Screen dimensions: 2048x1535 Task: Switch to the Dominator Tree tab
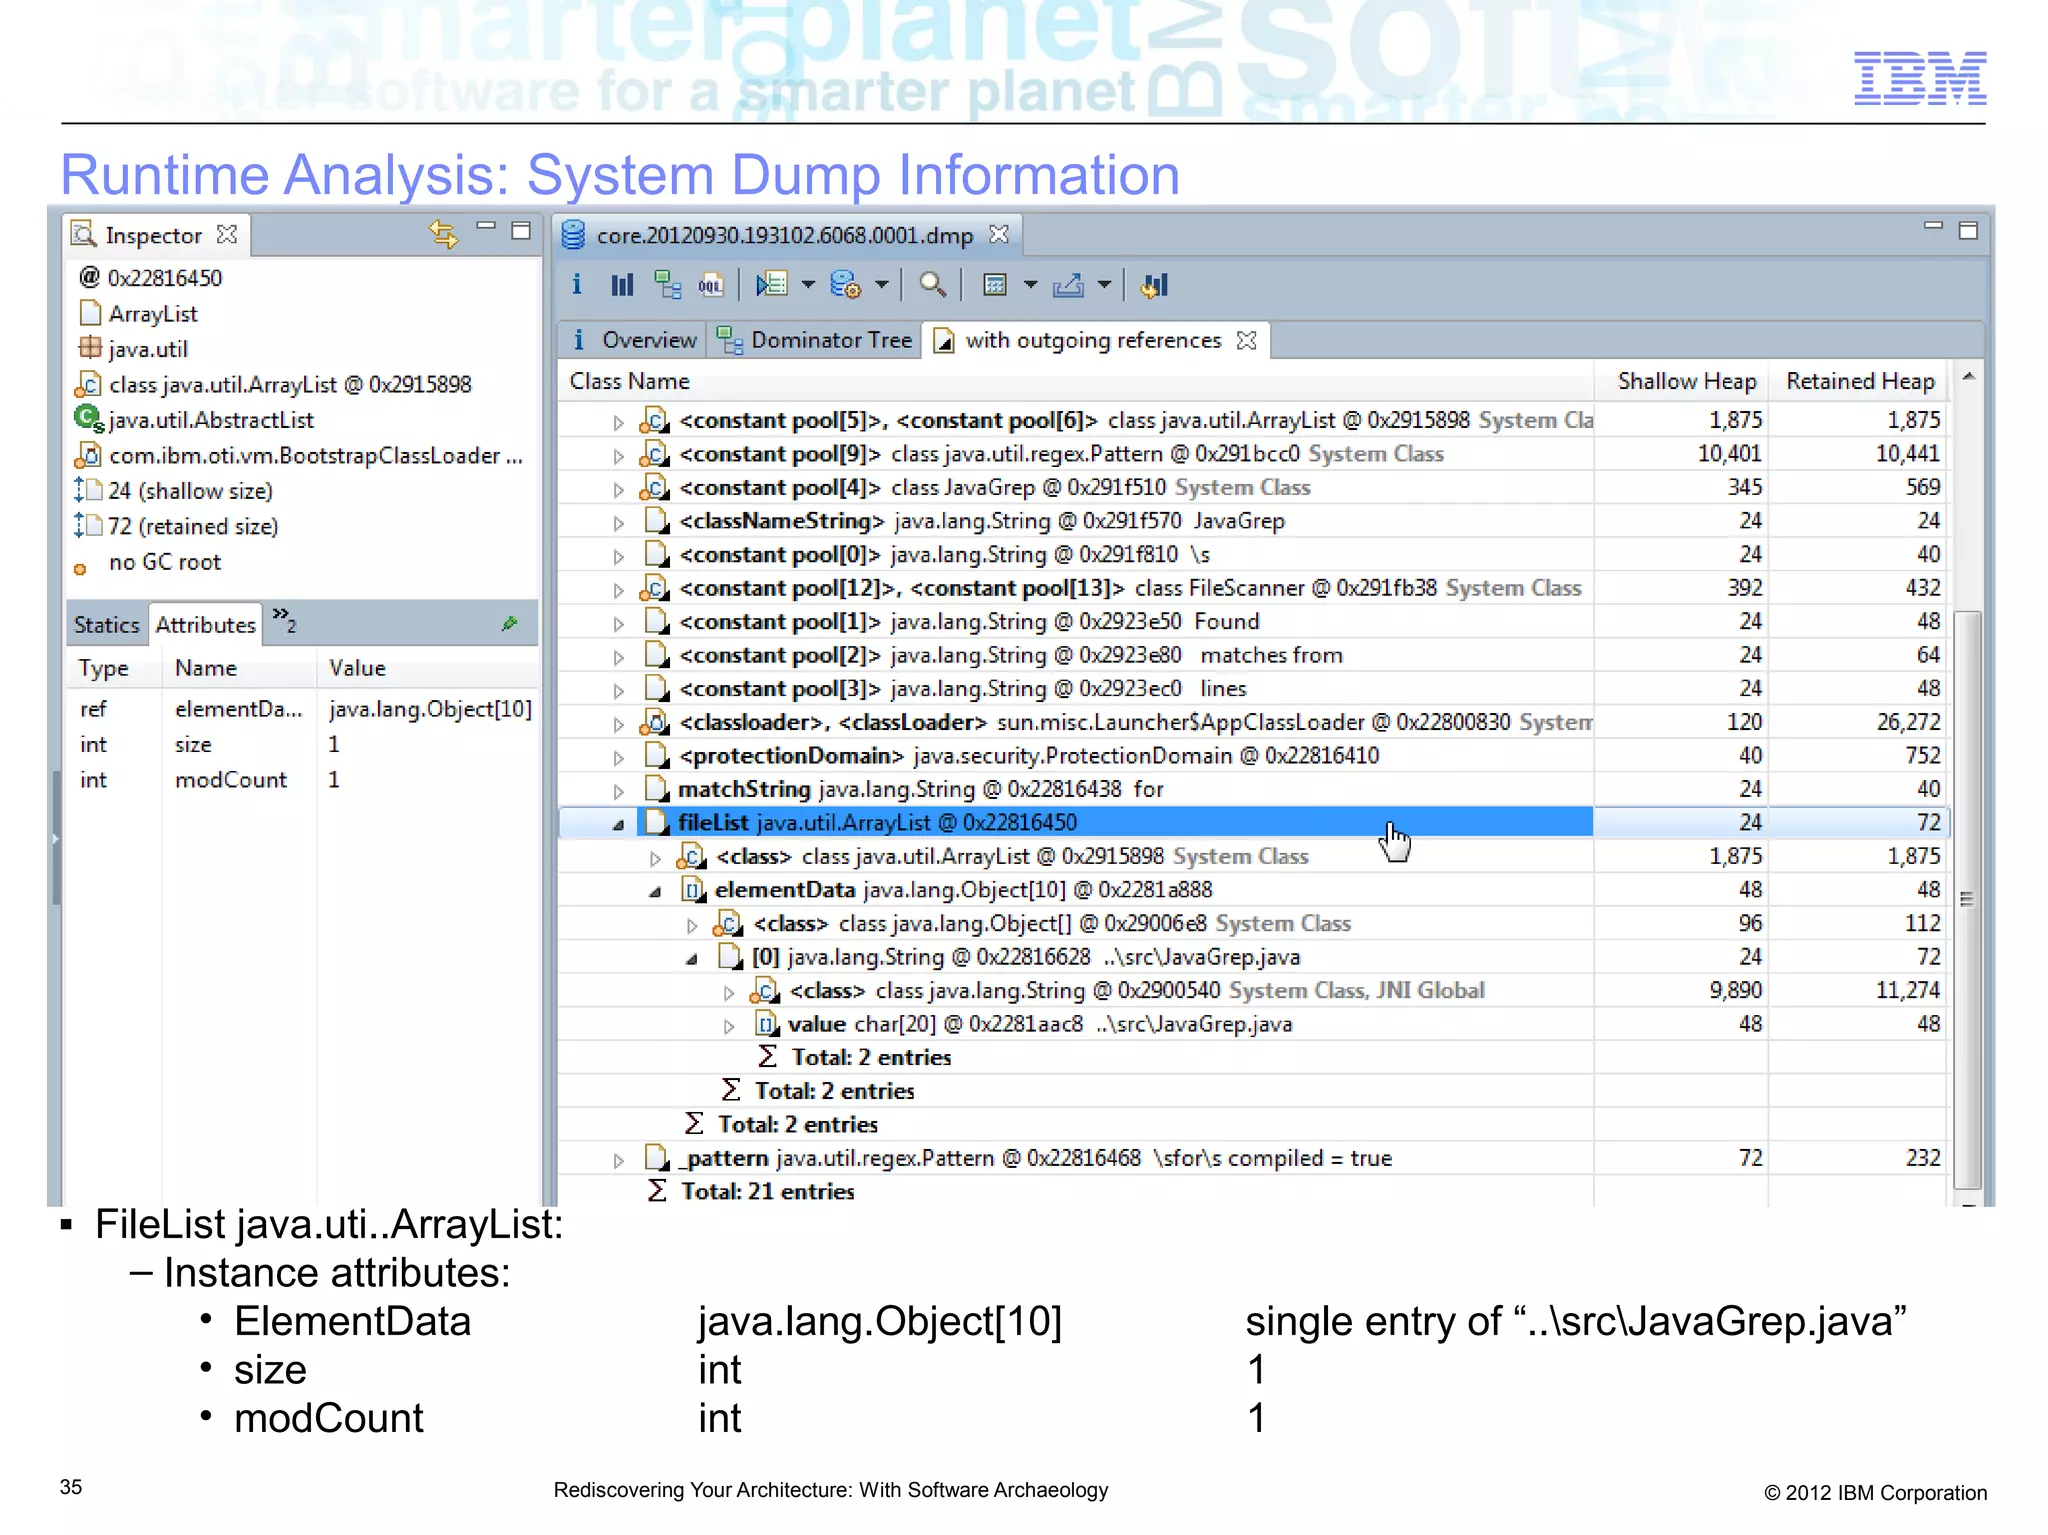coord(815,340)
